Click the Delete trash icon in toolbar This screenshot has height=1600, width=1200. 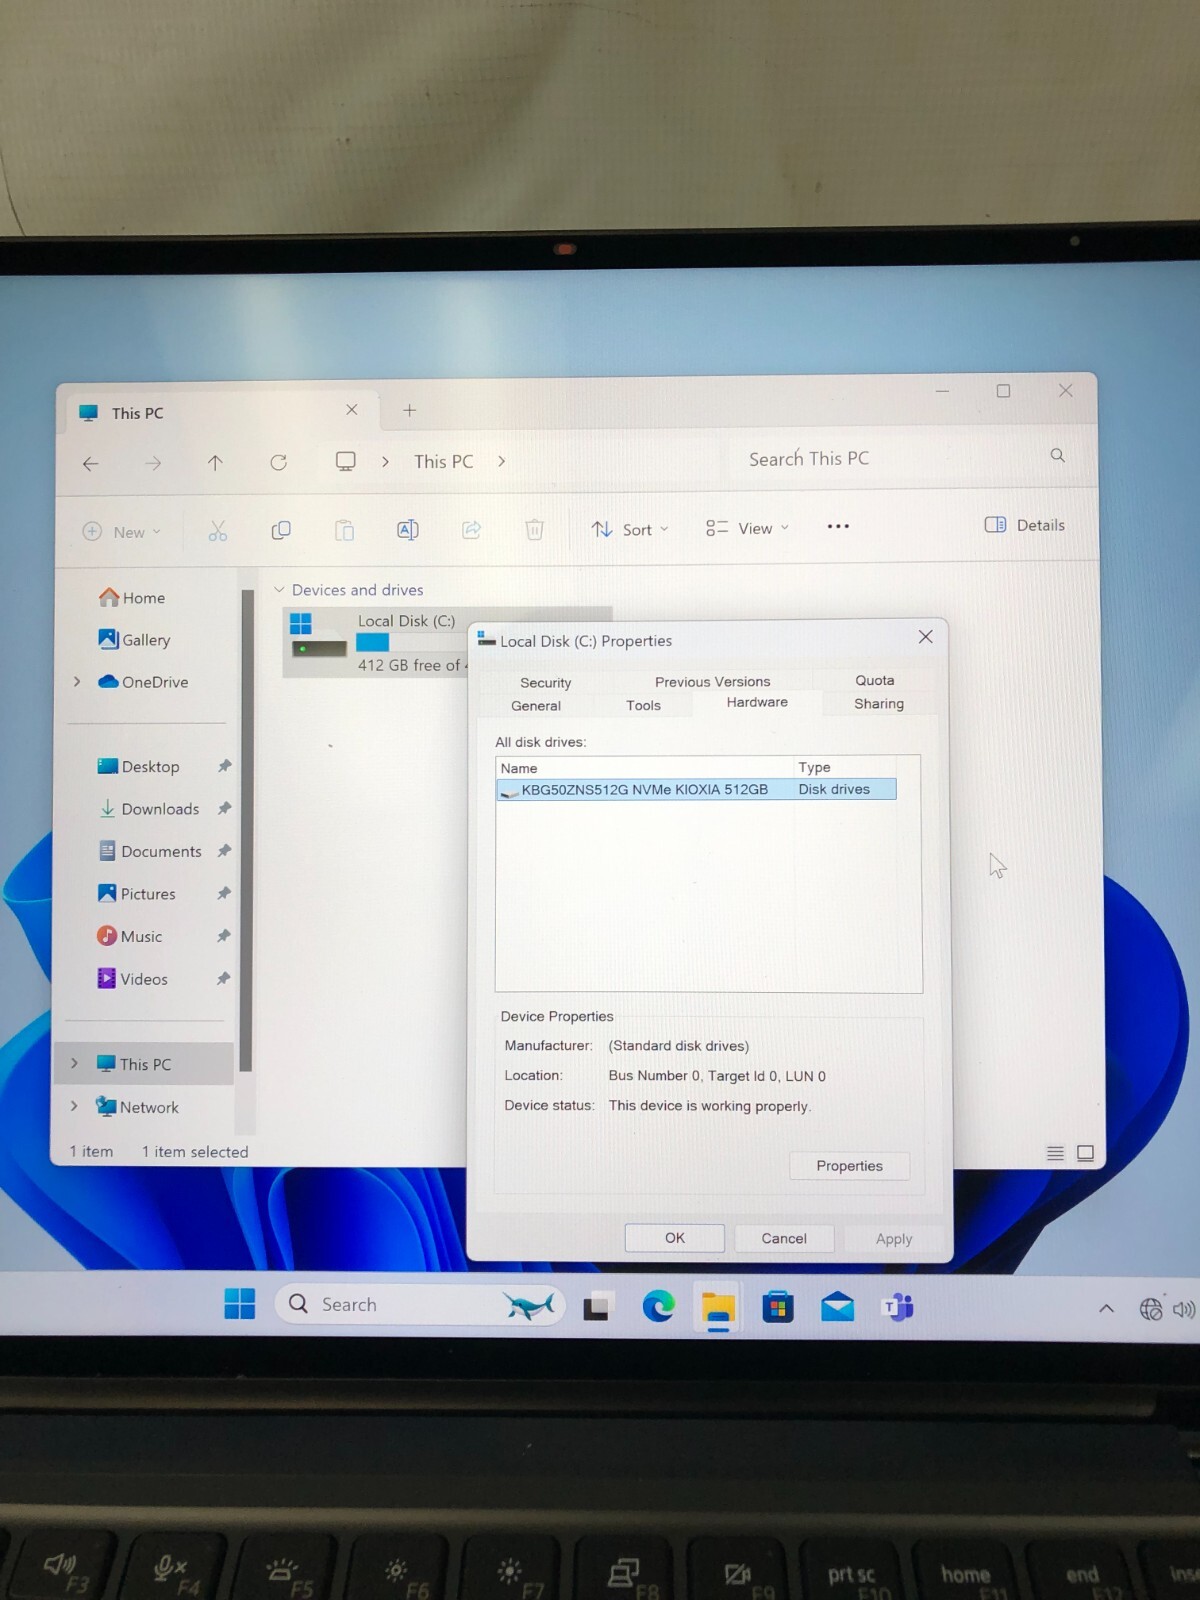point(535,529)
